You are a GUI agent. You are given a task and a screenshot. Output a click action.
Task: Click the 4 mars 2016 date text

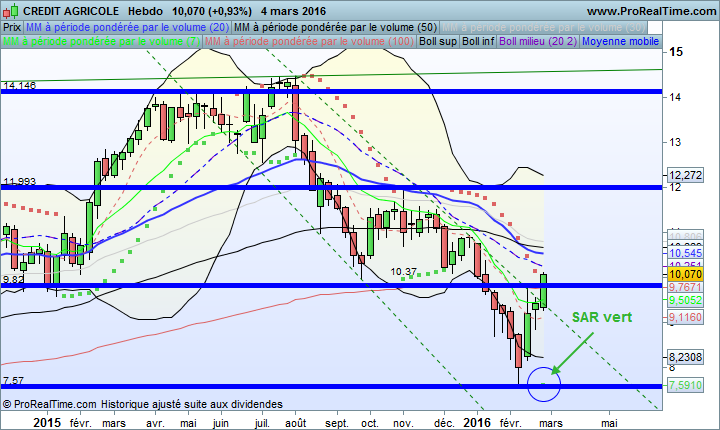[293, 11]
